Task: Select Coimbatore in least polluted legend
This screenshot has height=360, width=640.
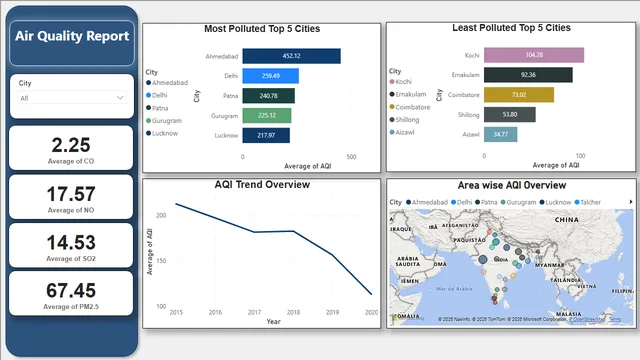Action: tap(410, 107)
